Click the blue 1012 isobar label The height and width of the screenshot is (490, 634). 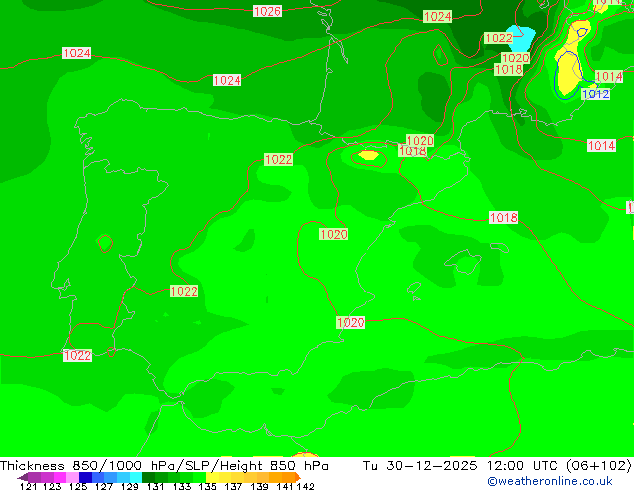pyautogui.click(x=596, y=94)
